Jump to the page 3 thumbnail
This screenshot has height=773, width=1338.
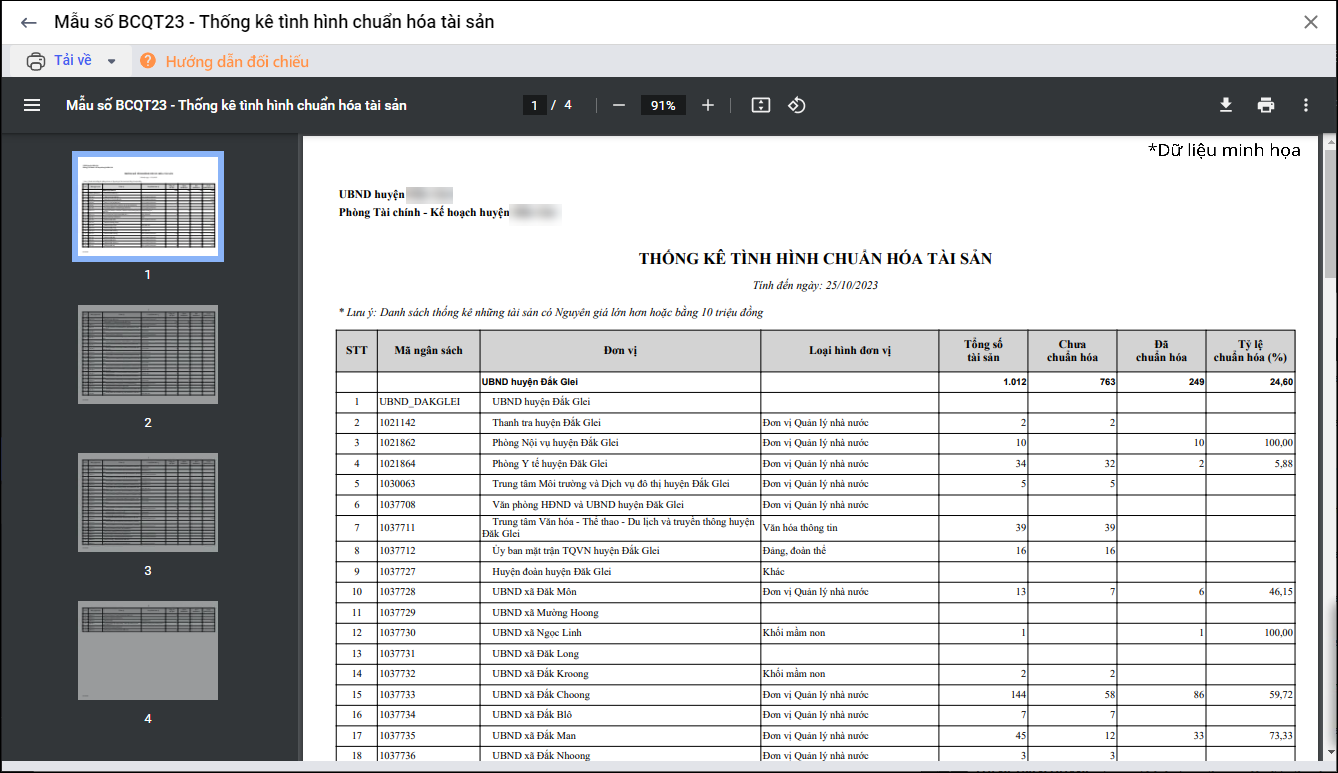pos(148,502)
